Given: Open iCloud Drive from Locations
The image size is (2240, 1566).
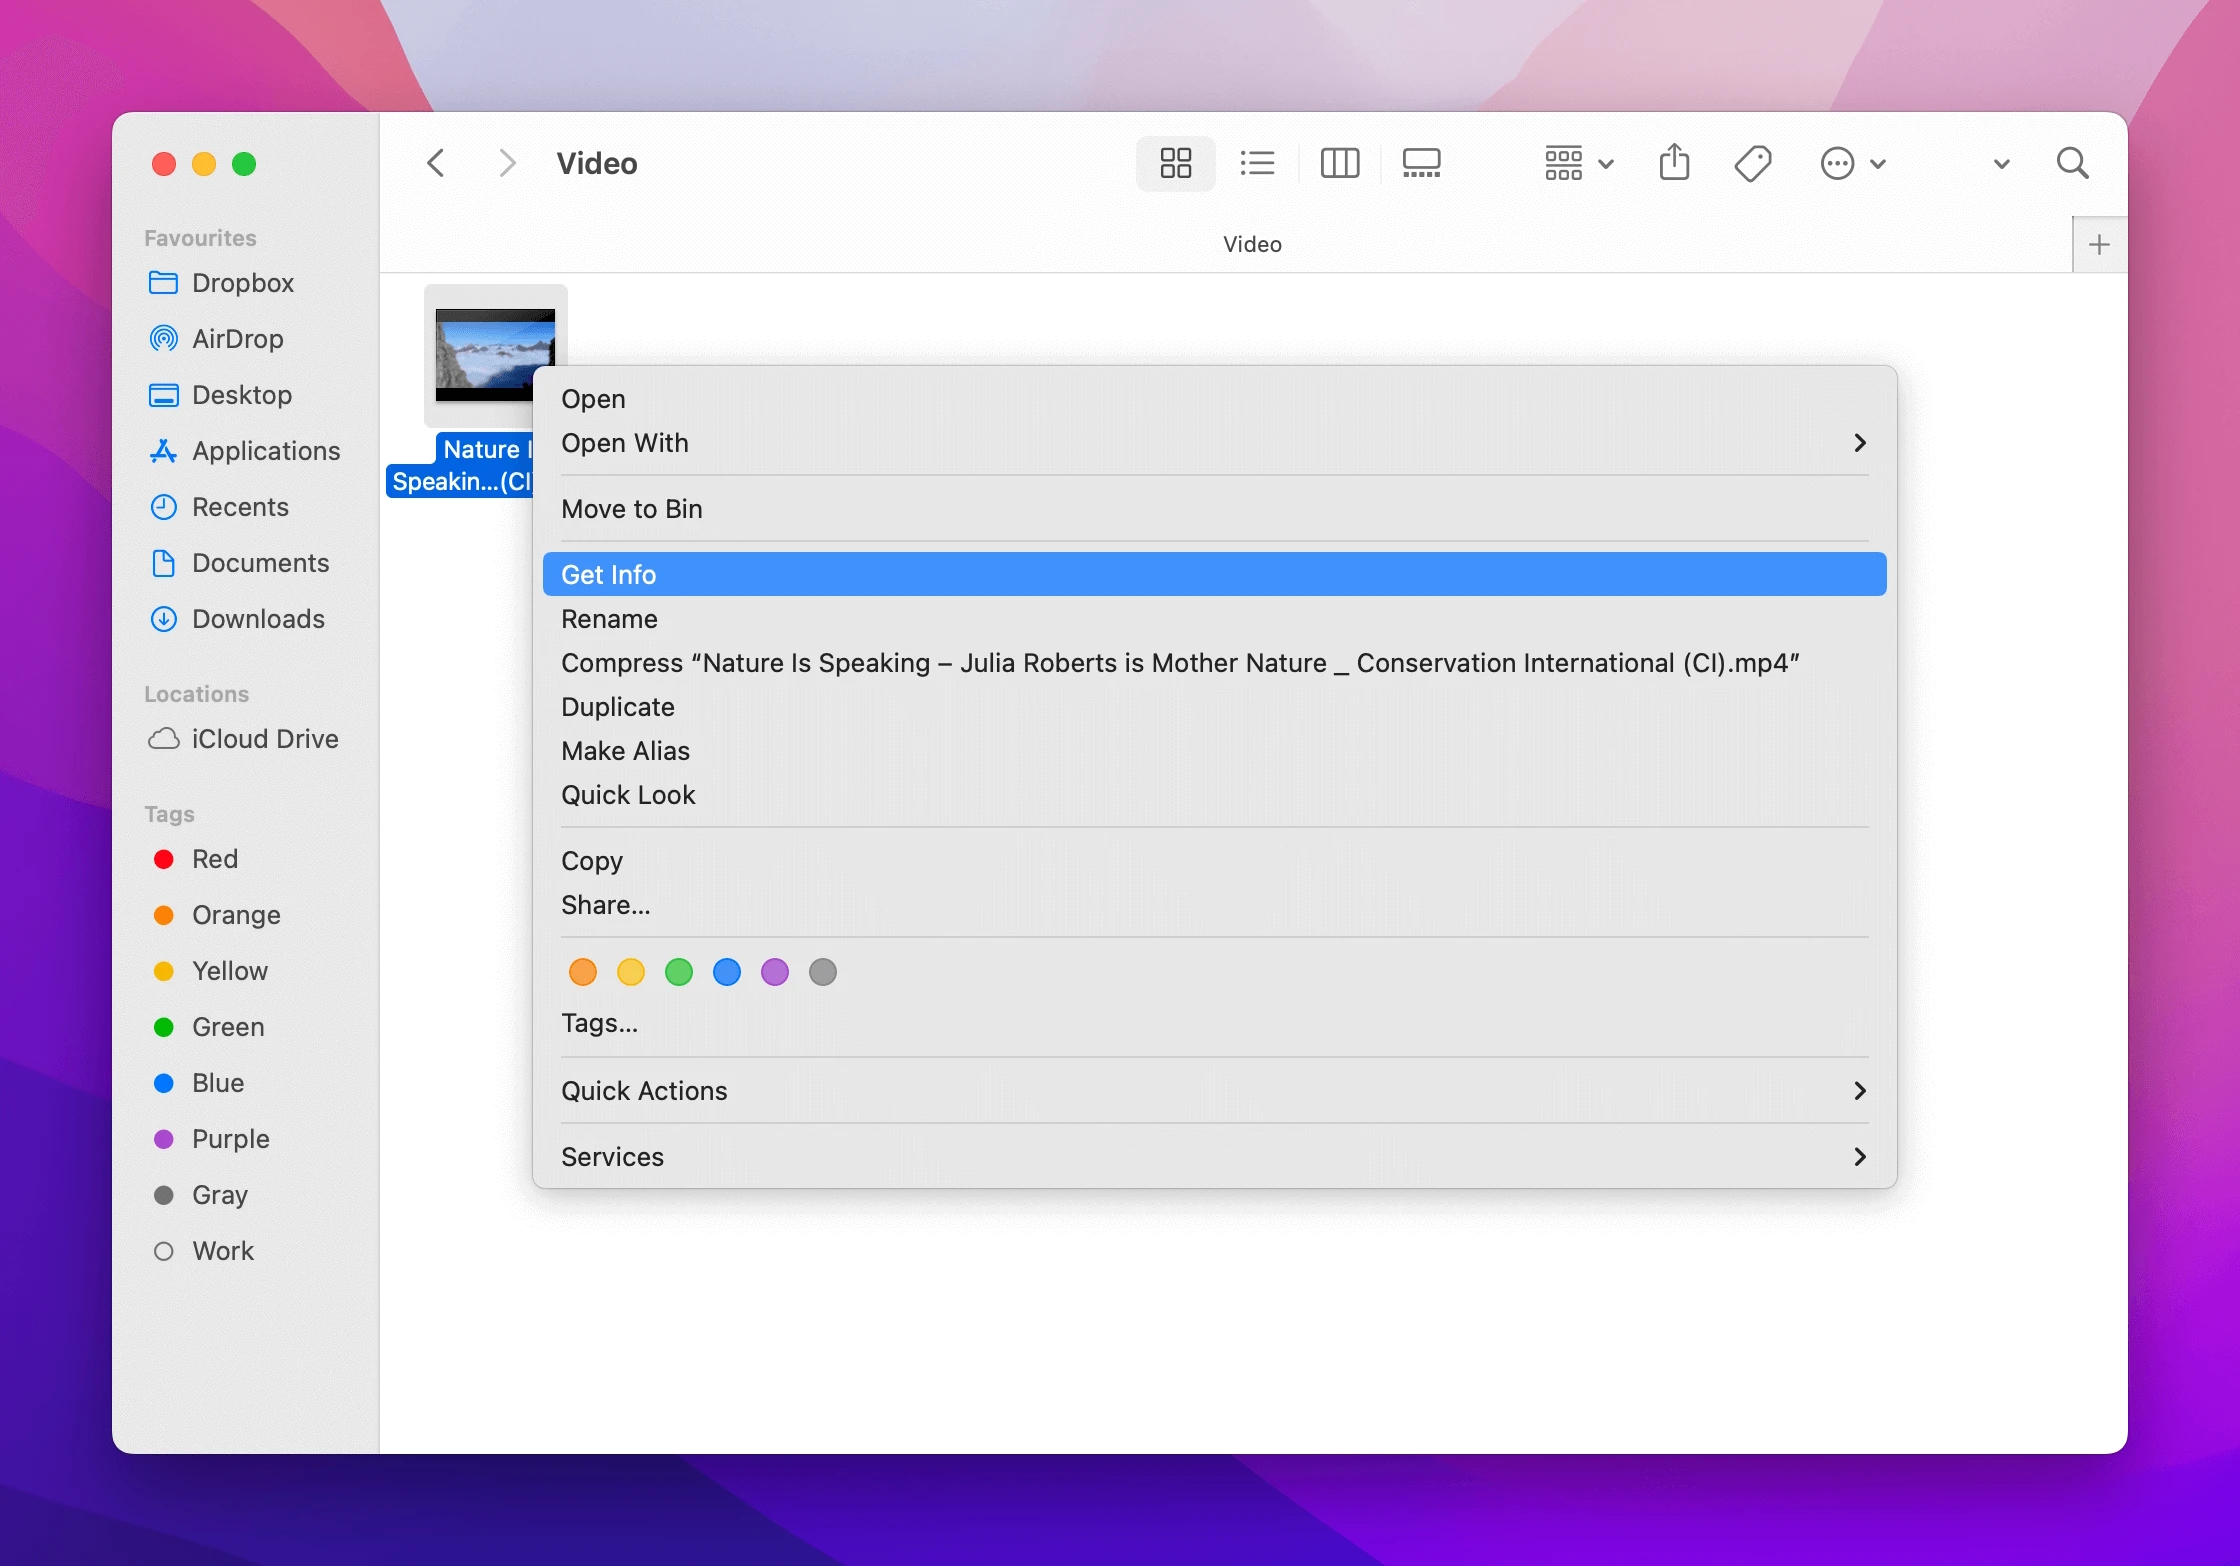Looking at the screenshot, I should click(264, 739).
